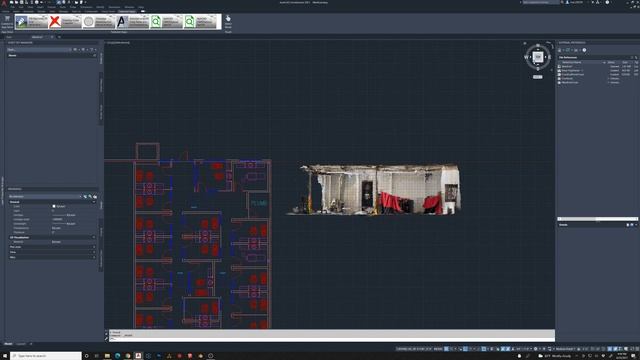Open Chrome from Windows taskbar
The height and width of the screenshot is (360, 640).
click(x=128, y=356)
